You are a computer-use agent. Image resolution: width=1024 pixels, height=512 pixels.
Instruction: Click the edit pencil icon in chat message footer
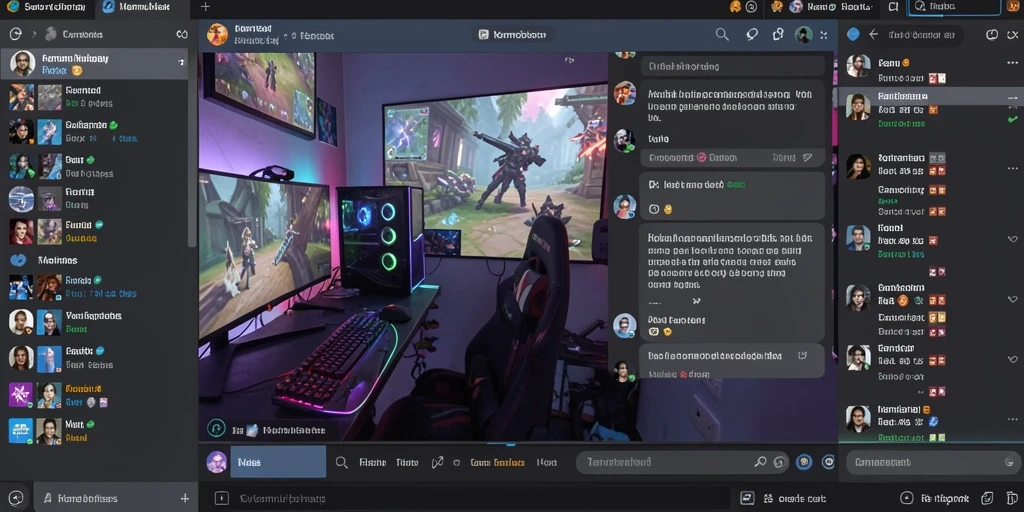point(807,157)
